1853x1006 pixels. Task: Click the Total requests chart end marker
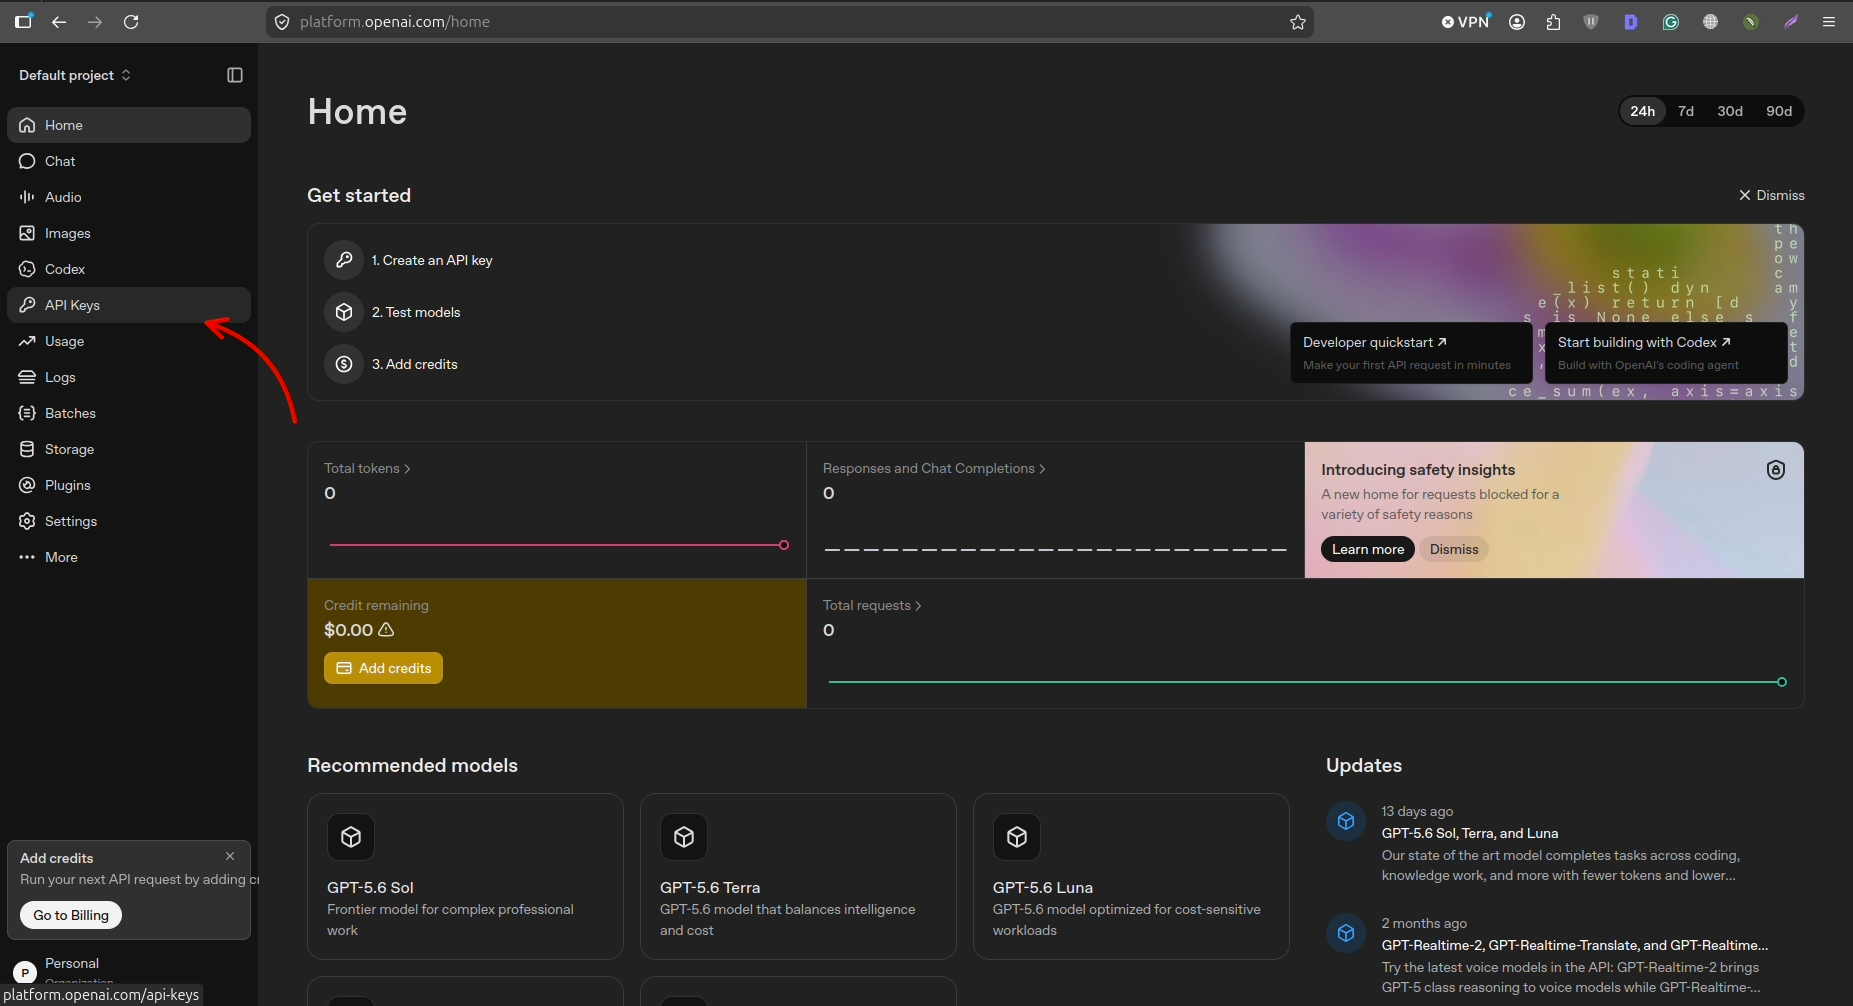pos(1782,682)
